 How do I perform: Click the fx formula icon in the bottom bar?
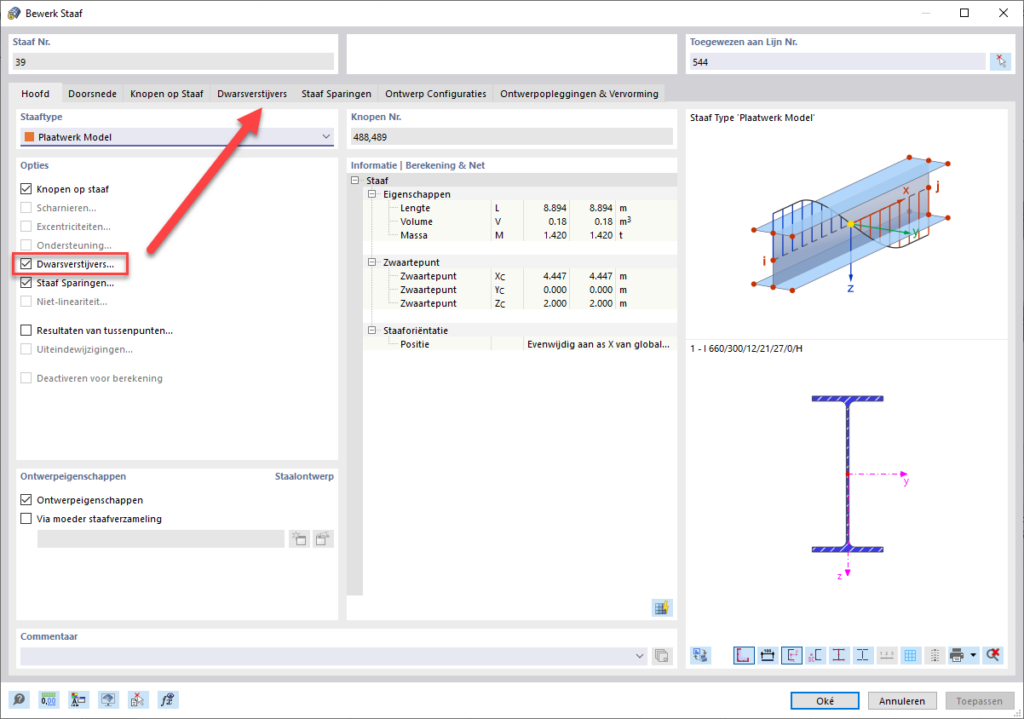tap(168, 700)
